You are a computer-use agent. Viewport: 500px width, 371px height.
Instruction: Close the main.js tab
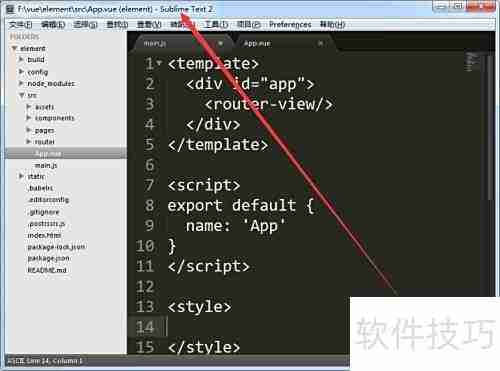220,43
